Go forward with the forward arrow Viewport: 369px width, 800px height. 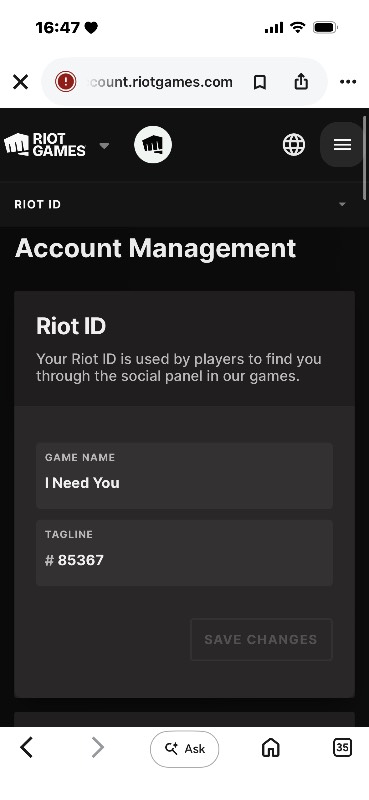[x=97, y=748]
